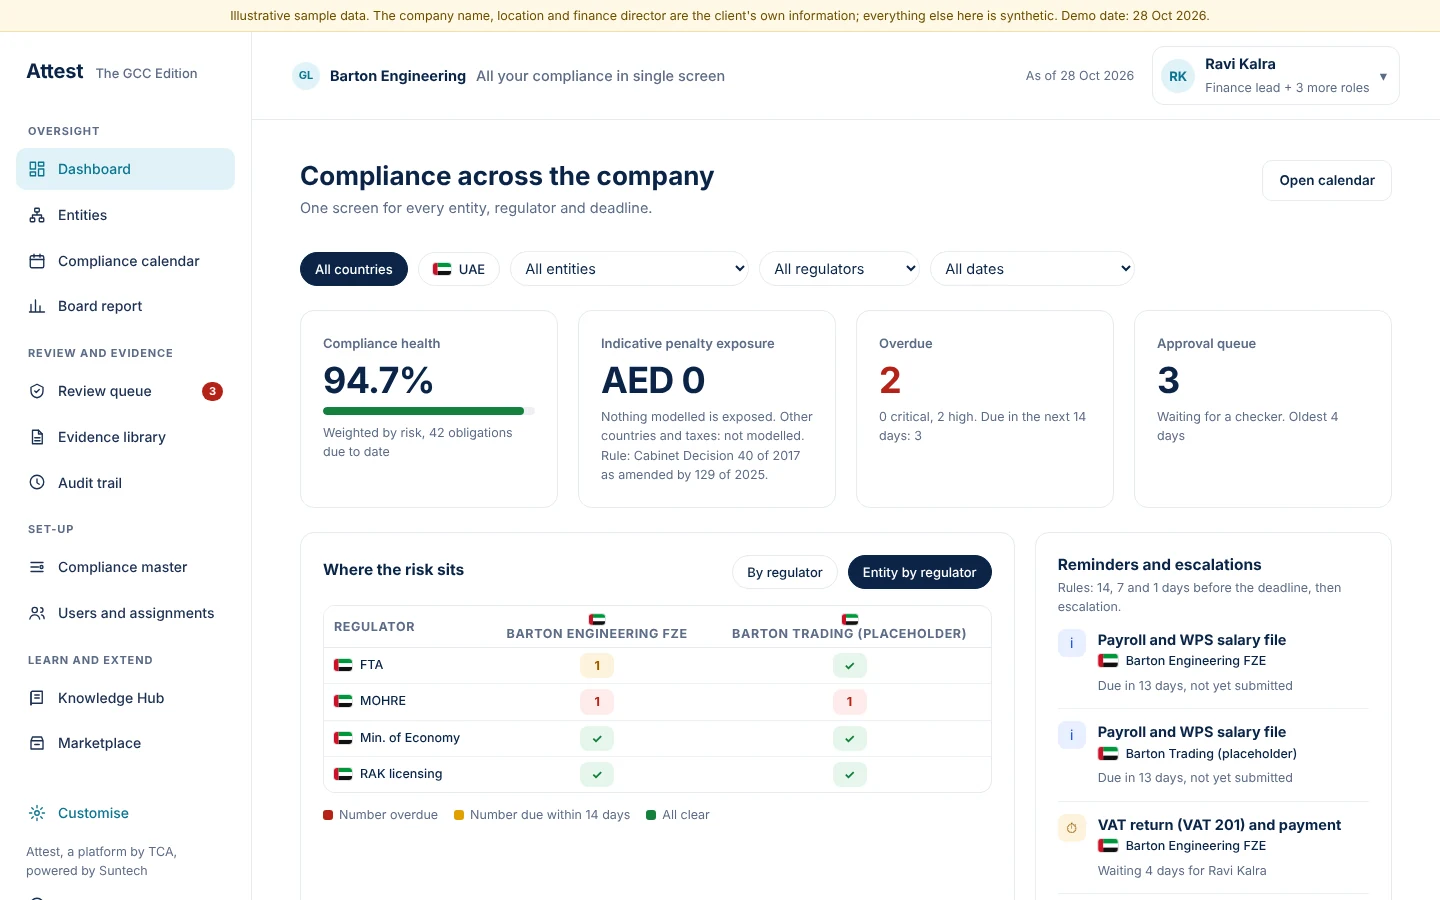Click the info icon for Barton Engineering FZE payroll reminder
The width and height of the screenshot is (1440, 900).
(1072, 643)
